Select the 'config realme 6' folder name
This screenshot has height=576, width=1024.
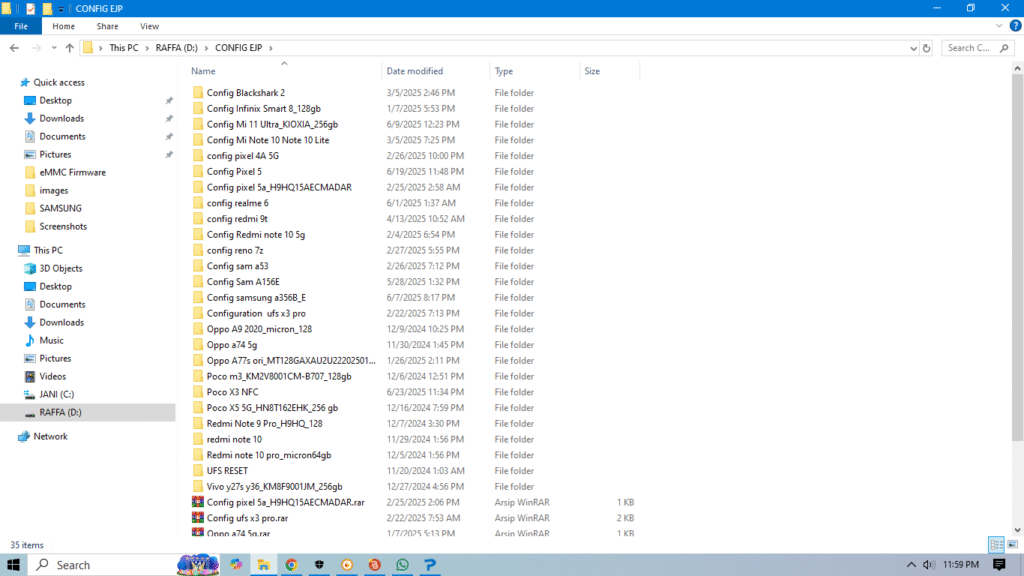coord(238,203)
